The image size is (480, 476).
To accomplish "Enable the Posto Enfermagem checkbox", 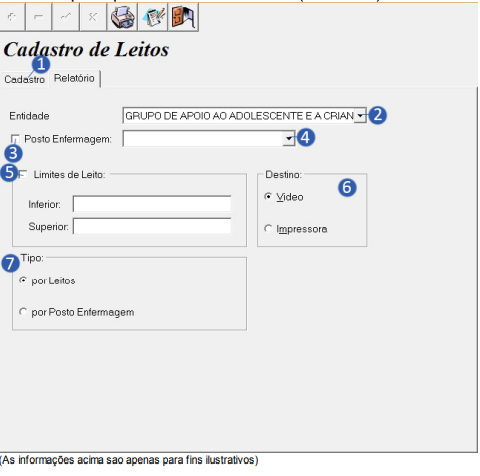I will 15,139.
